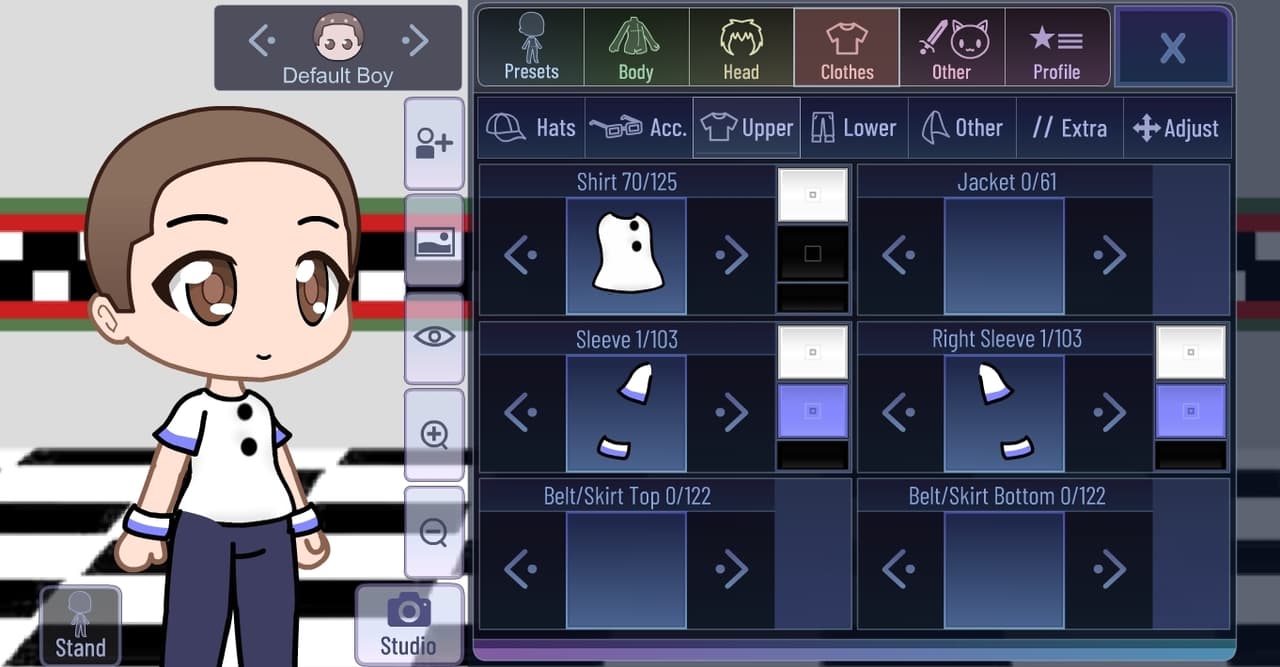
Task: Toggle the Stand pose button
Action: click(x=80, y=625)
